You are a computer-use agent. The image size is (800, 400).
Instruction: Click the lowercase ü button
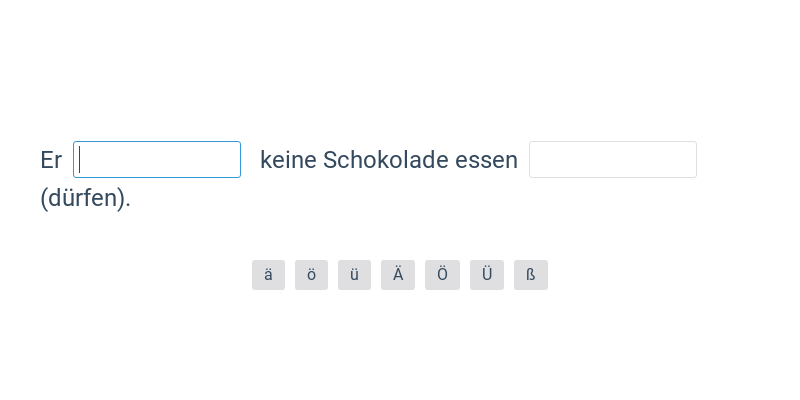pos(354,275)
